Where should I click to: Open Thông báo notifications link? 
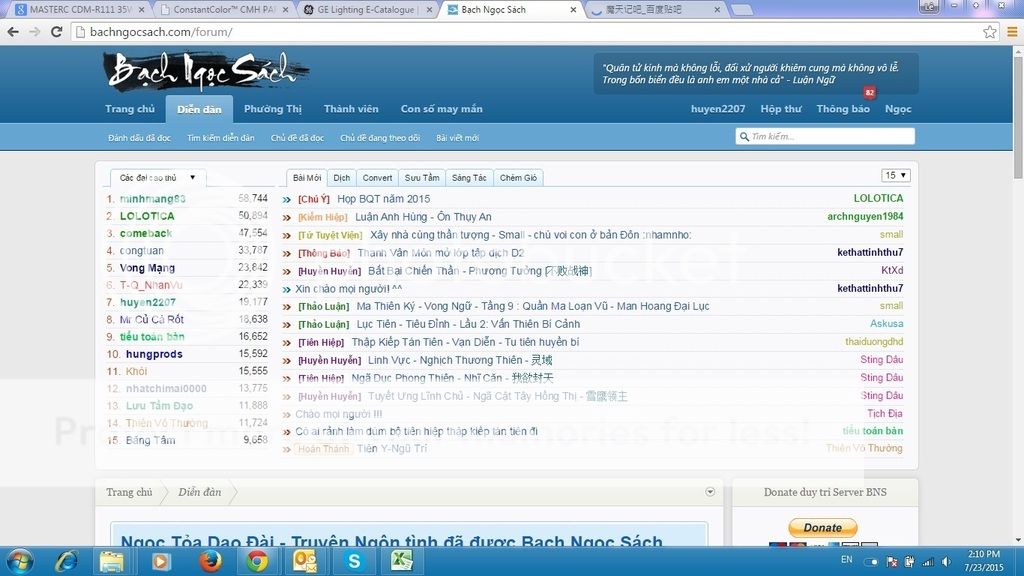pyautogui.click(x=842, y=109)
